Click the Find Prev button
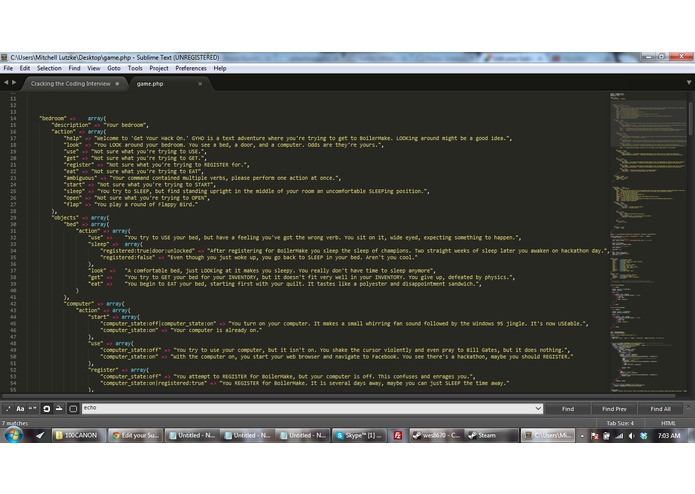This screenshot has height=494, width=695. (x=614, y=409)
